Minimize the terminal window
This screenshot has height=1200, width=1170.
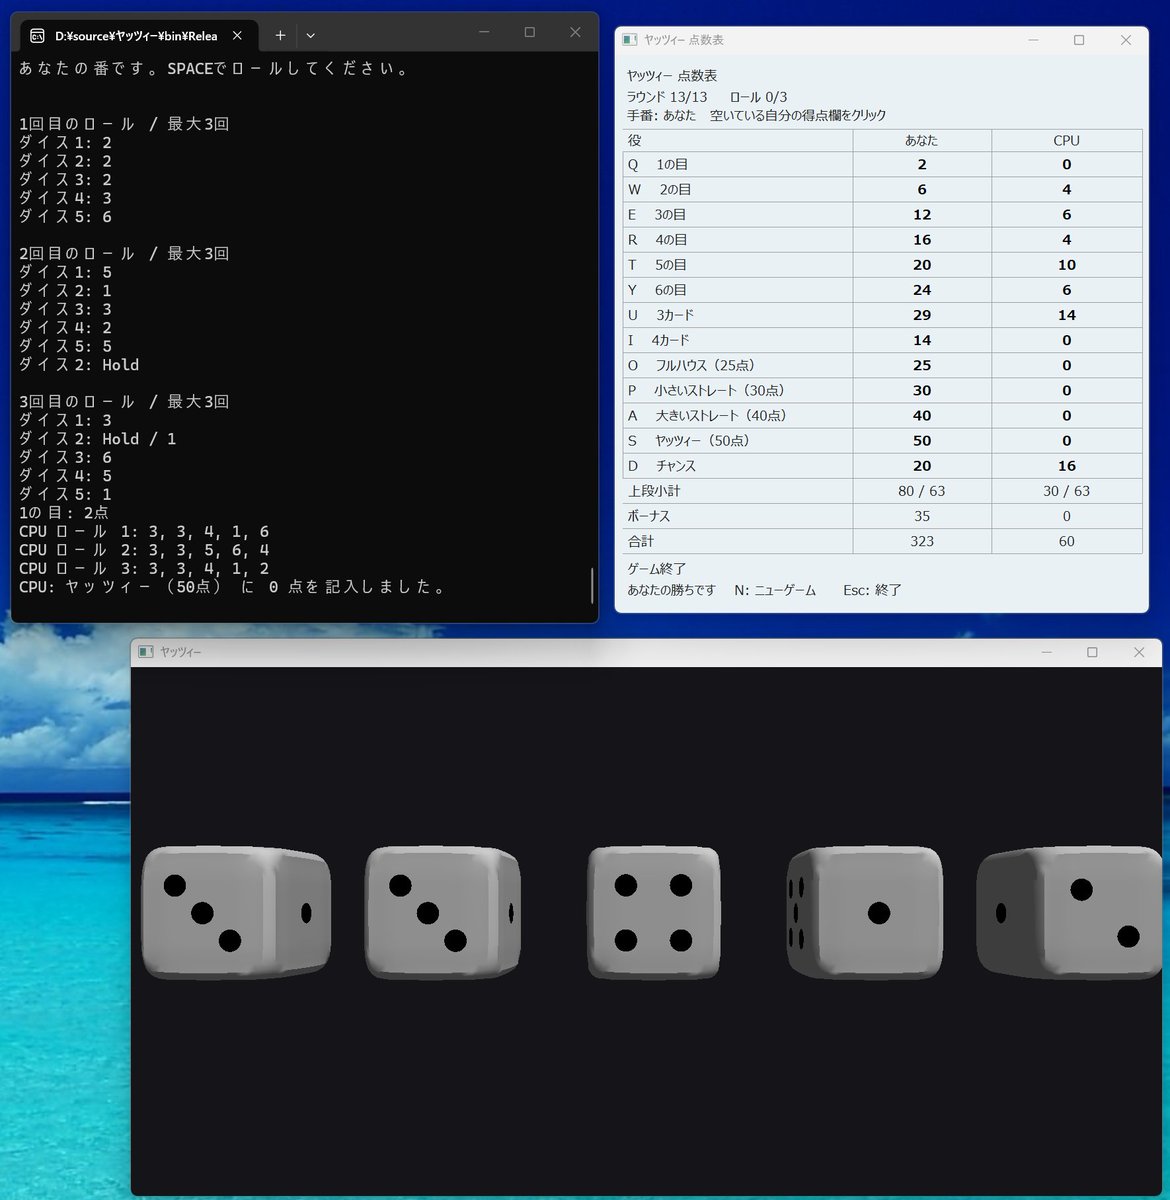tap(484, 32)
